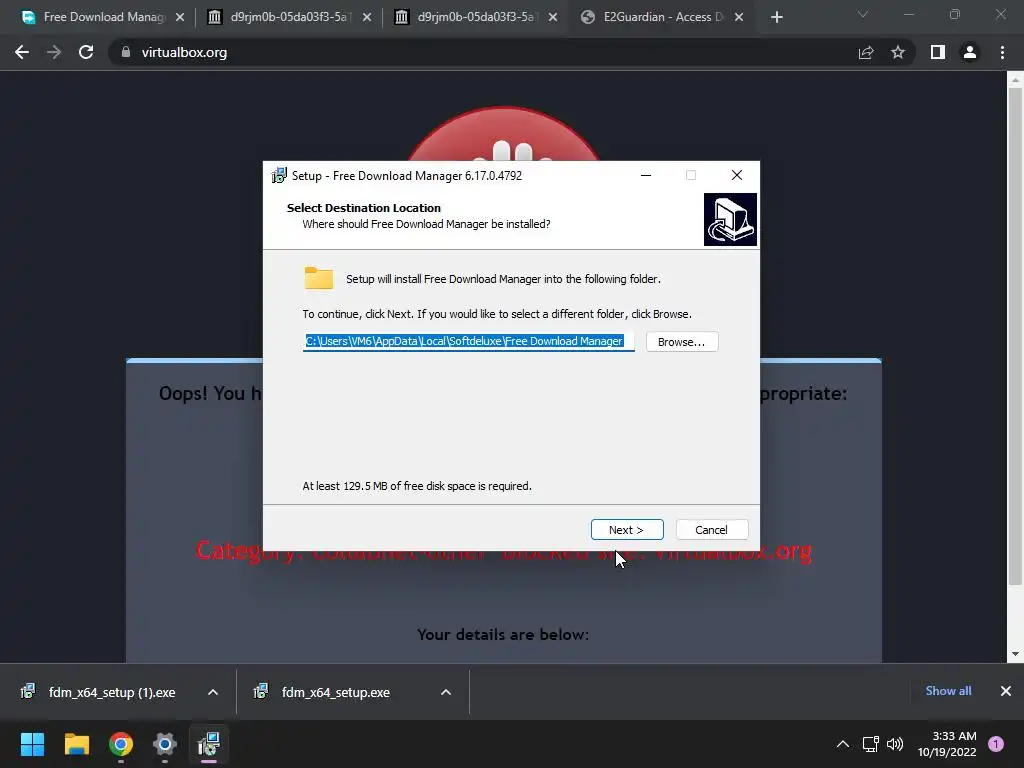Screen dimensions: 1024x768
Task: Close the second d9rjm0b tab
Action: (552, 18)
